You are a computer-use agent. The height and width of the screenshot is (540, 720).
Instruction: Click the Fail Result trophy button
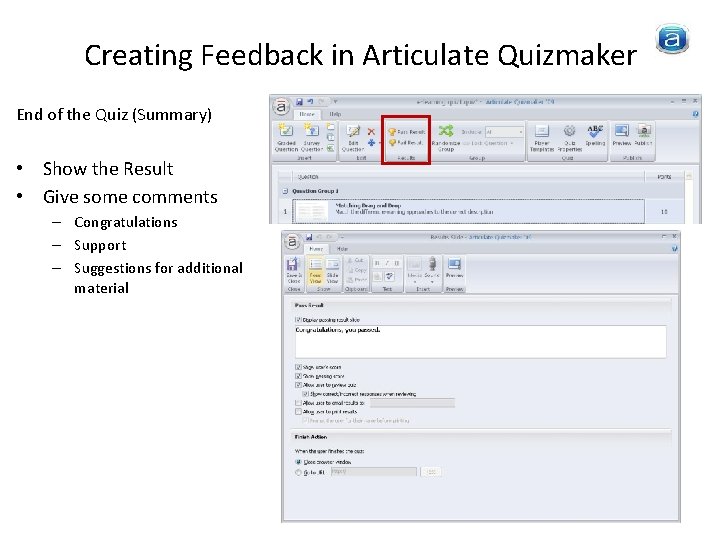(405, 143)
